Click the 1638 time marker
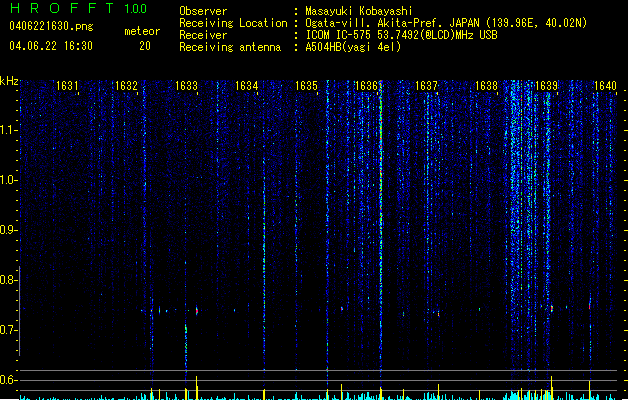 pyautogui.click(x=486, y=86)
